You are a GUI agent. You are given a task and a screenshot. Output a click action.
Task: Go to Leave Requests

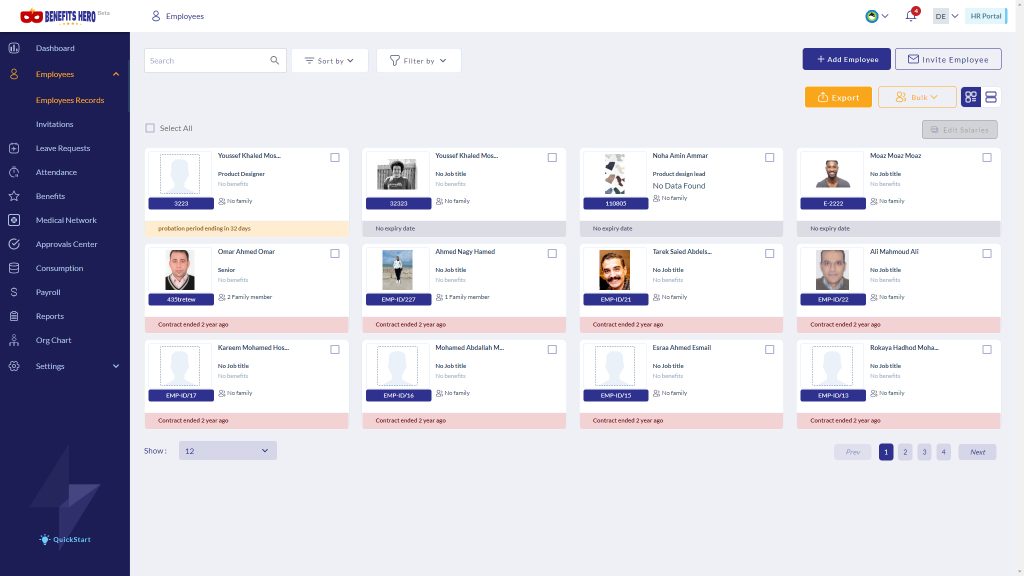[x=63, y=148]
